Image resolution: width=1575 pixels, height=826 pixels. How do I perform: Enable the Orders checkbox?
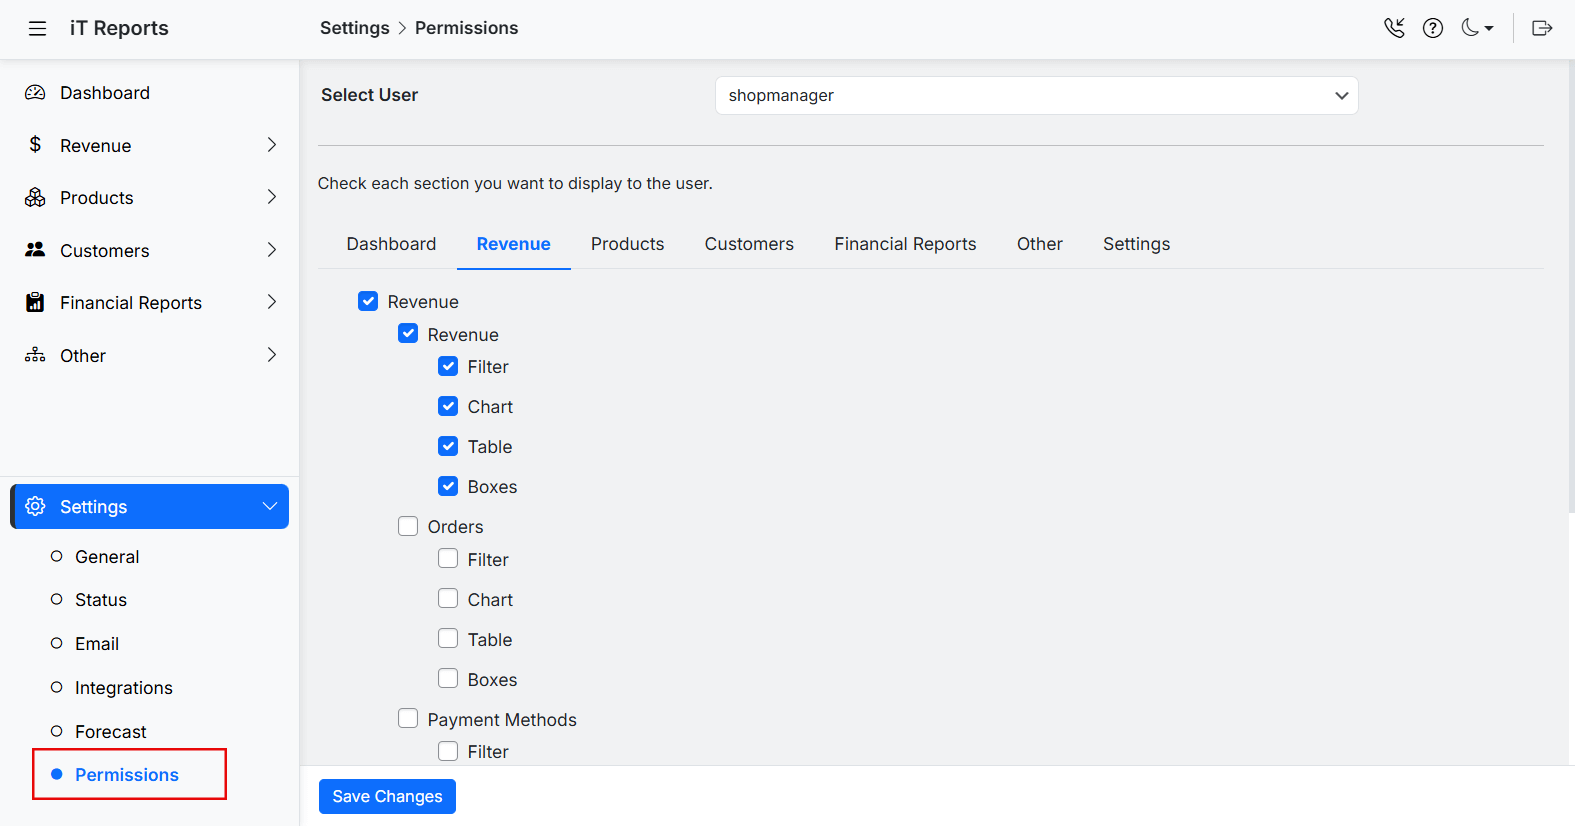coord(408,526)
